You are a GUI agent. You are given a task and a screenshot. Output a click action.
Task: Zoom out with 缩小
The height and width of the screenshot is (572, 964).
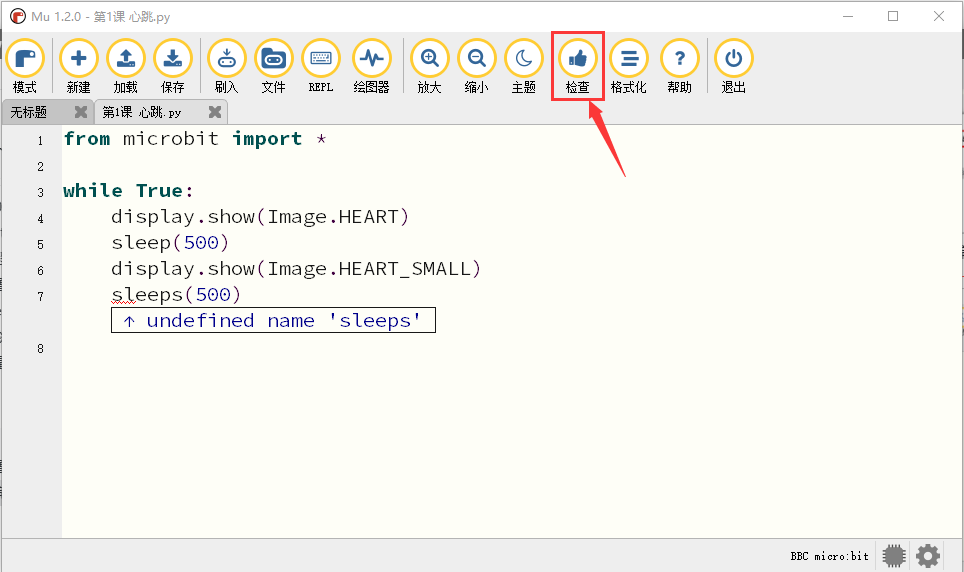pyautogui.click(x=476, y=66)
